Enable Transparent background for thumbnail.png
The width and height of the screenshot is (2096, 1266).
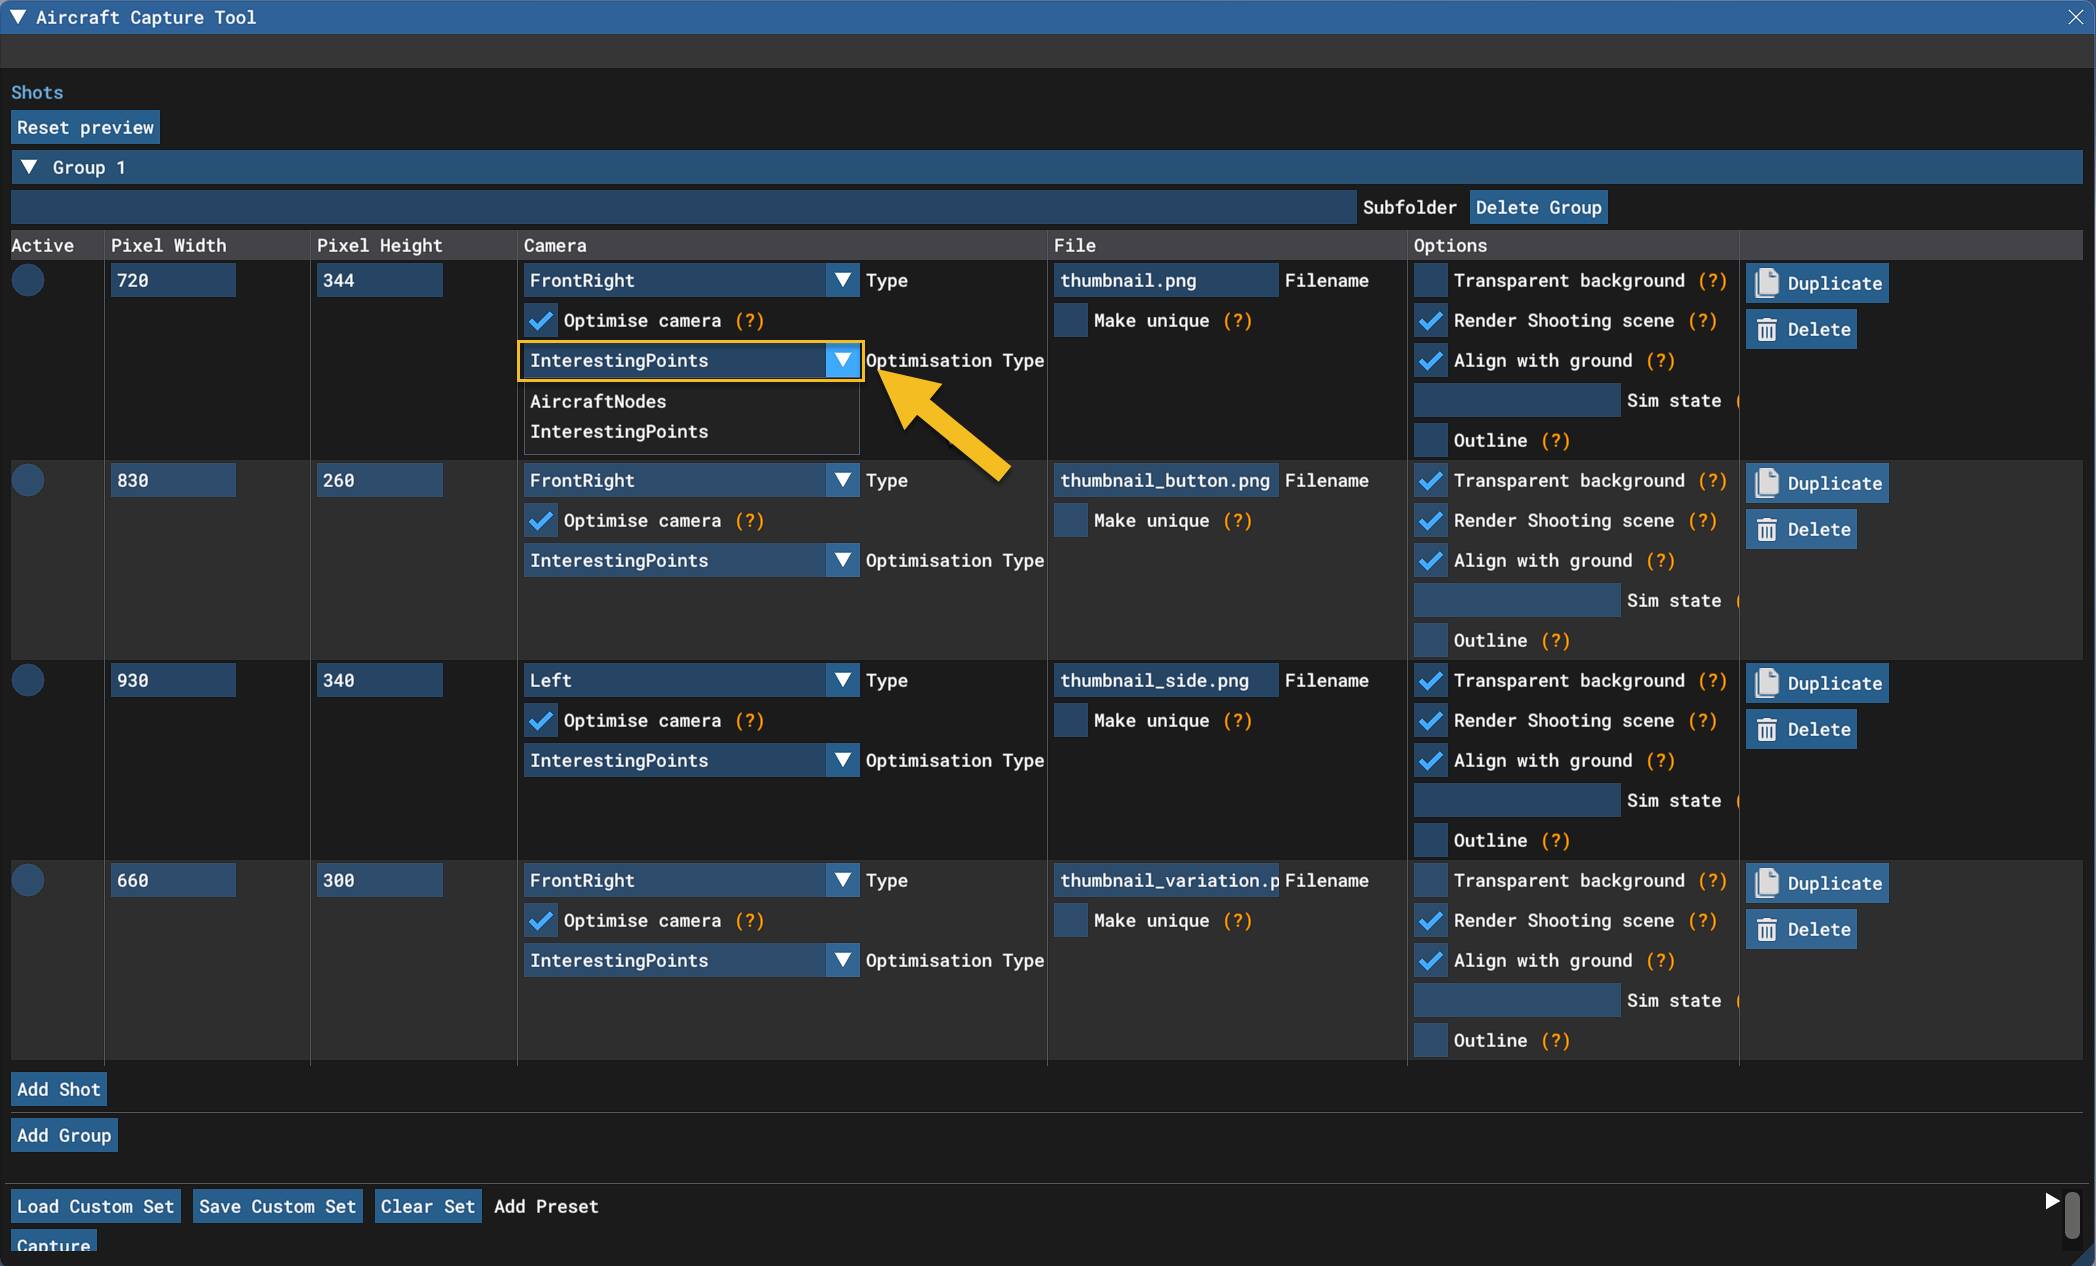(x=1431, y=281)
